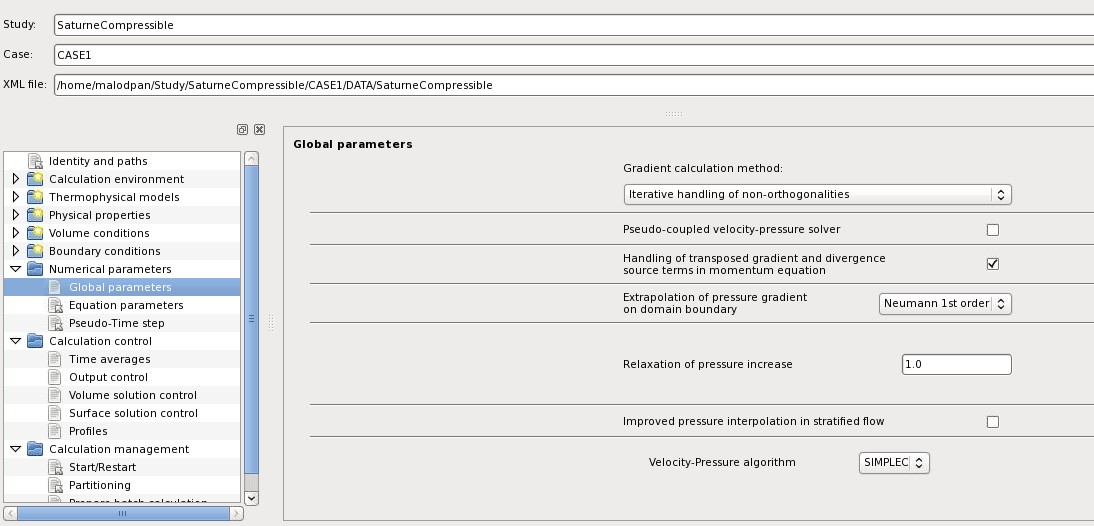Open the SIMPLEC algorithm dropdown
The image size is (1094, 526).
(894, 462)
